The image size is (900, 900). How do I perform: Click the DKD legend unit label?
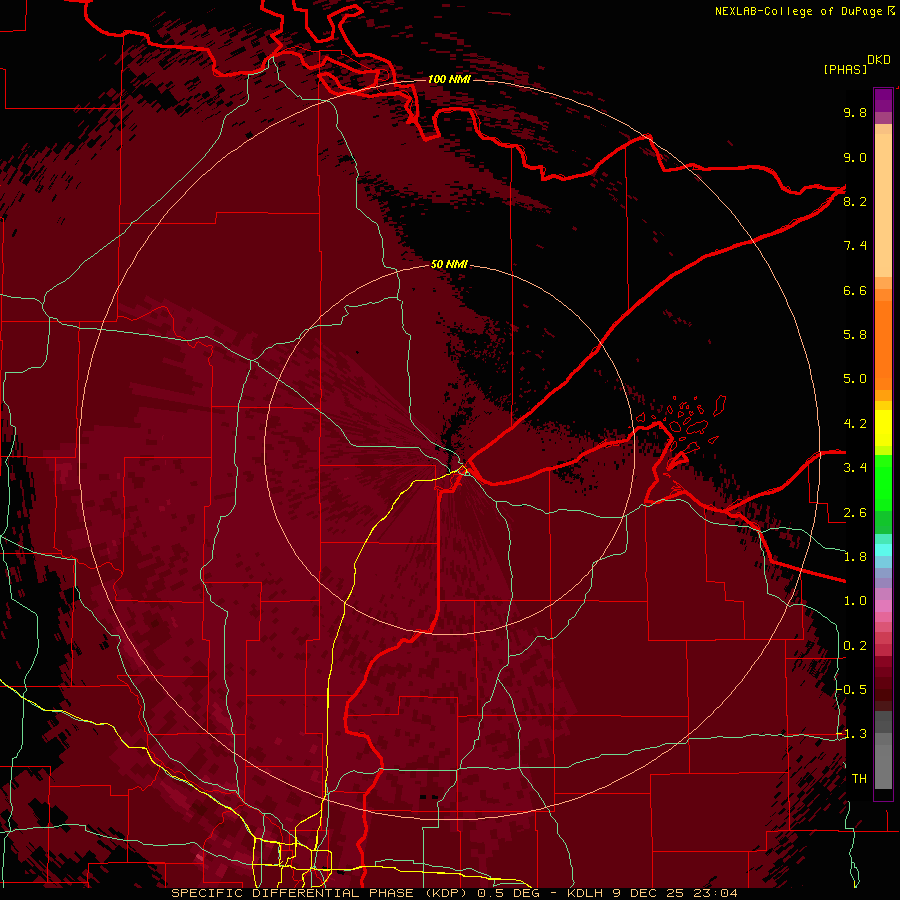pyautogui.click(x=879, y=60)
